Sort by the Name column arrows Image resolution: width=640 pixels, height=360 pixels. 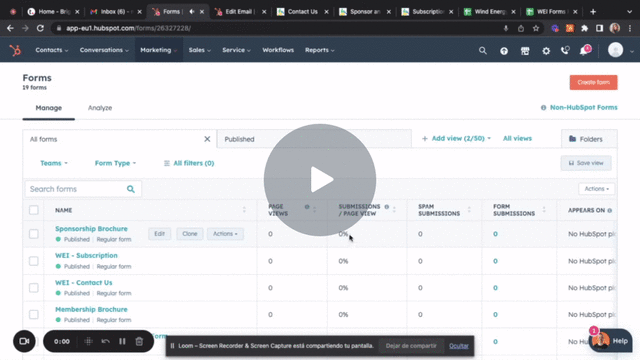244,210
